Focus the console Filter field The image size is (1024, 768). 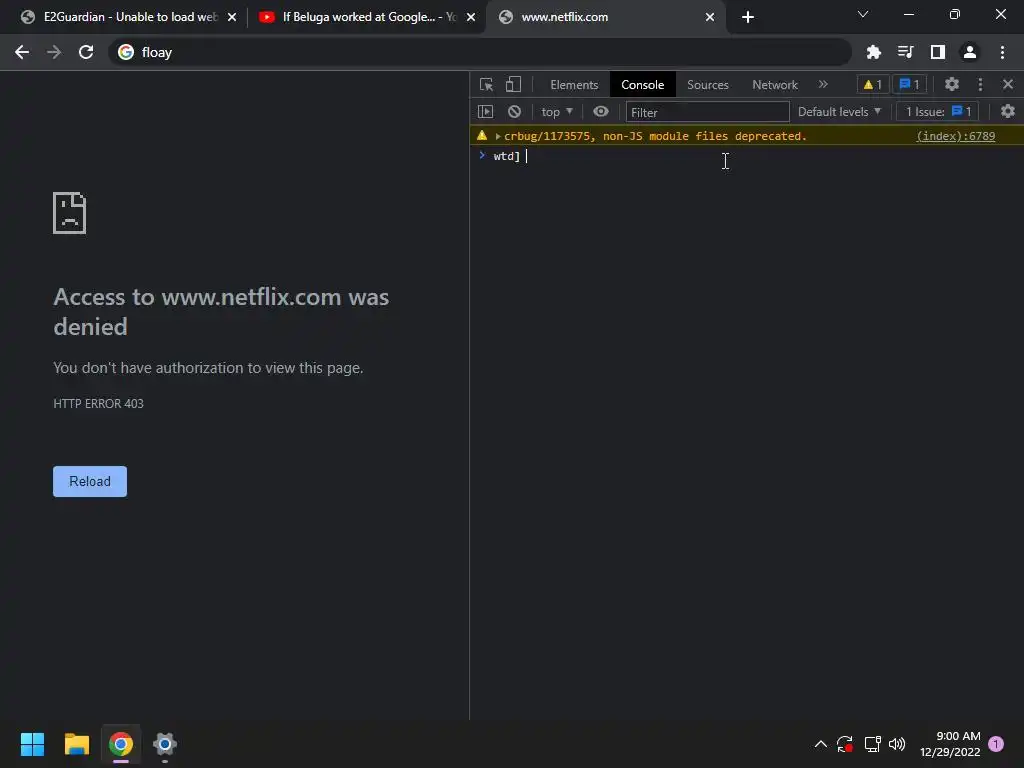click(707, 112)
